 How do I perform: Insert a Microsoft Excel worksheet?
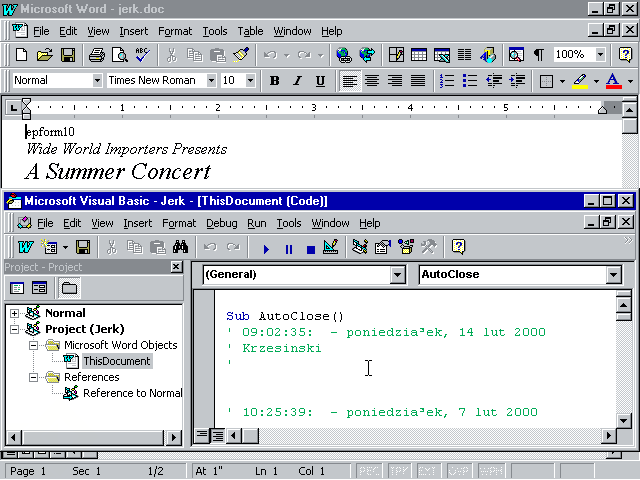pos(442,55)
